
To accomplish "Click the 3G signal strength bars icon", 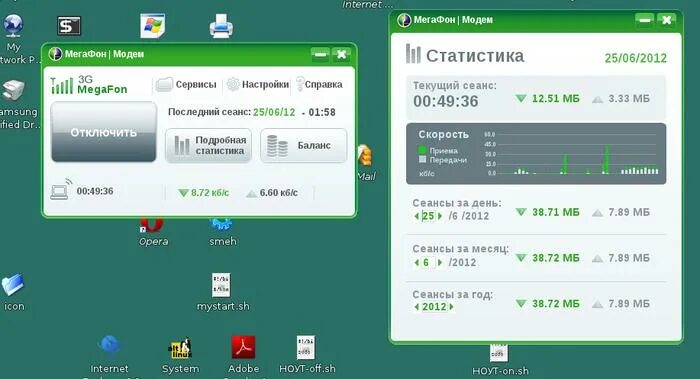I will tap(62, 85).
